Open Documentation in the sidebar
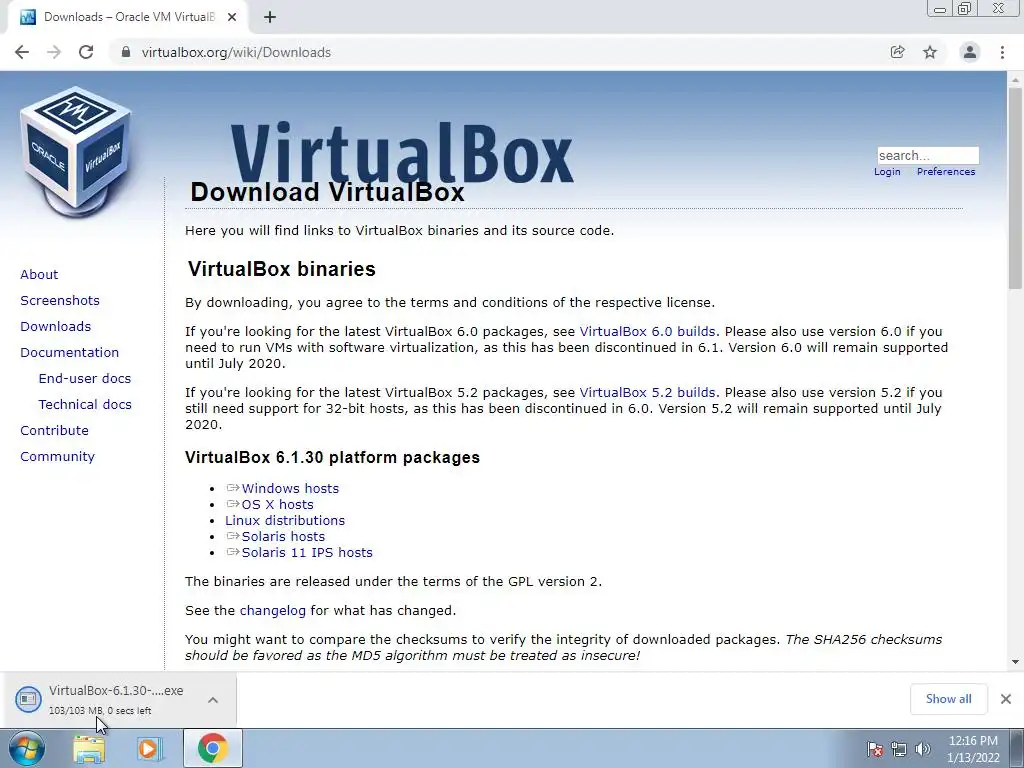1024x768 pixels. (x=69, y=353)
